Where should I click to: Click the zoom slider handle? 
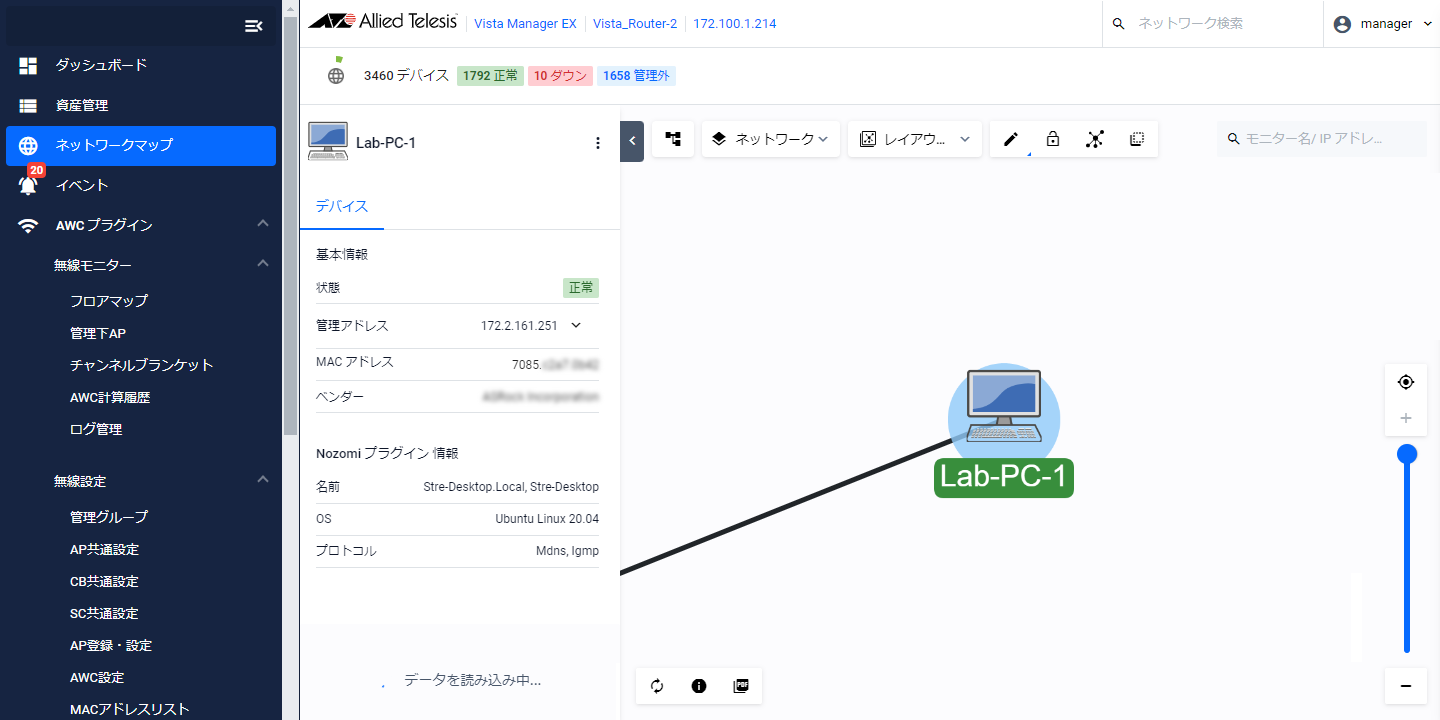pos(1407,455)
